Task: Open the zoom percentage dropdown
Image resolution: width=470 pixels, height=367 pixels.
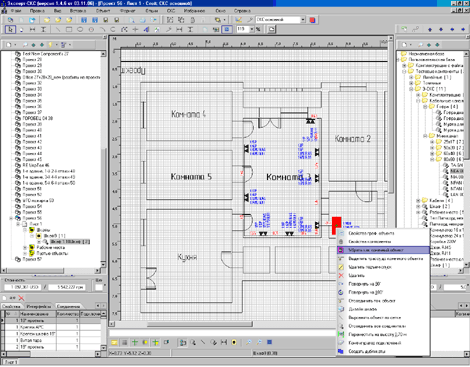Action: (x=252, y=29)
